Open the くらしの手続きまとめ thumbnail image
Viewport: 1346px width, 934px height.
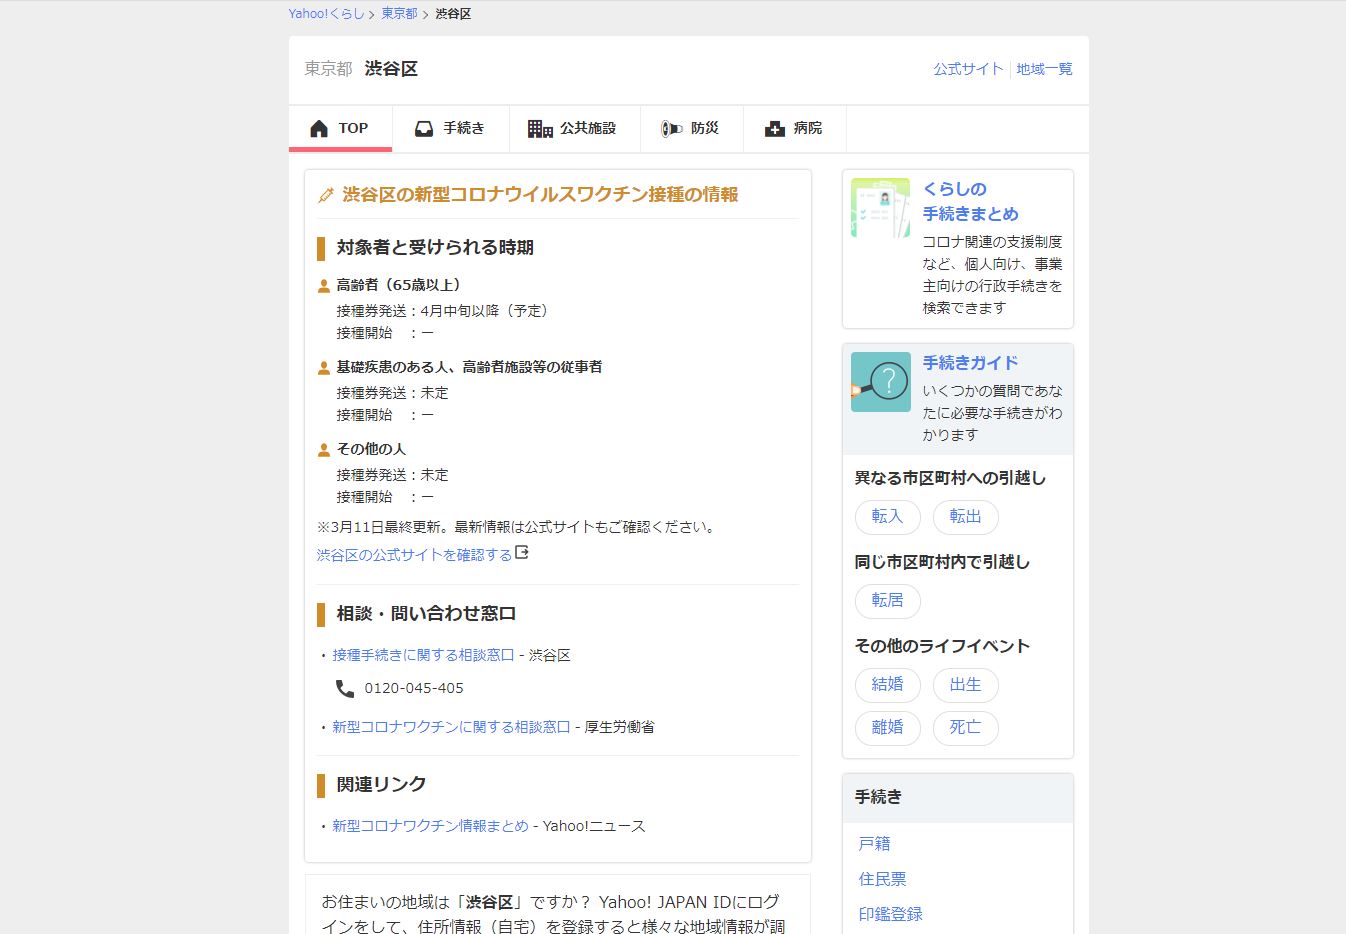pyautogui.click(x=880, y=208)
